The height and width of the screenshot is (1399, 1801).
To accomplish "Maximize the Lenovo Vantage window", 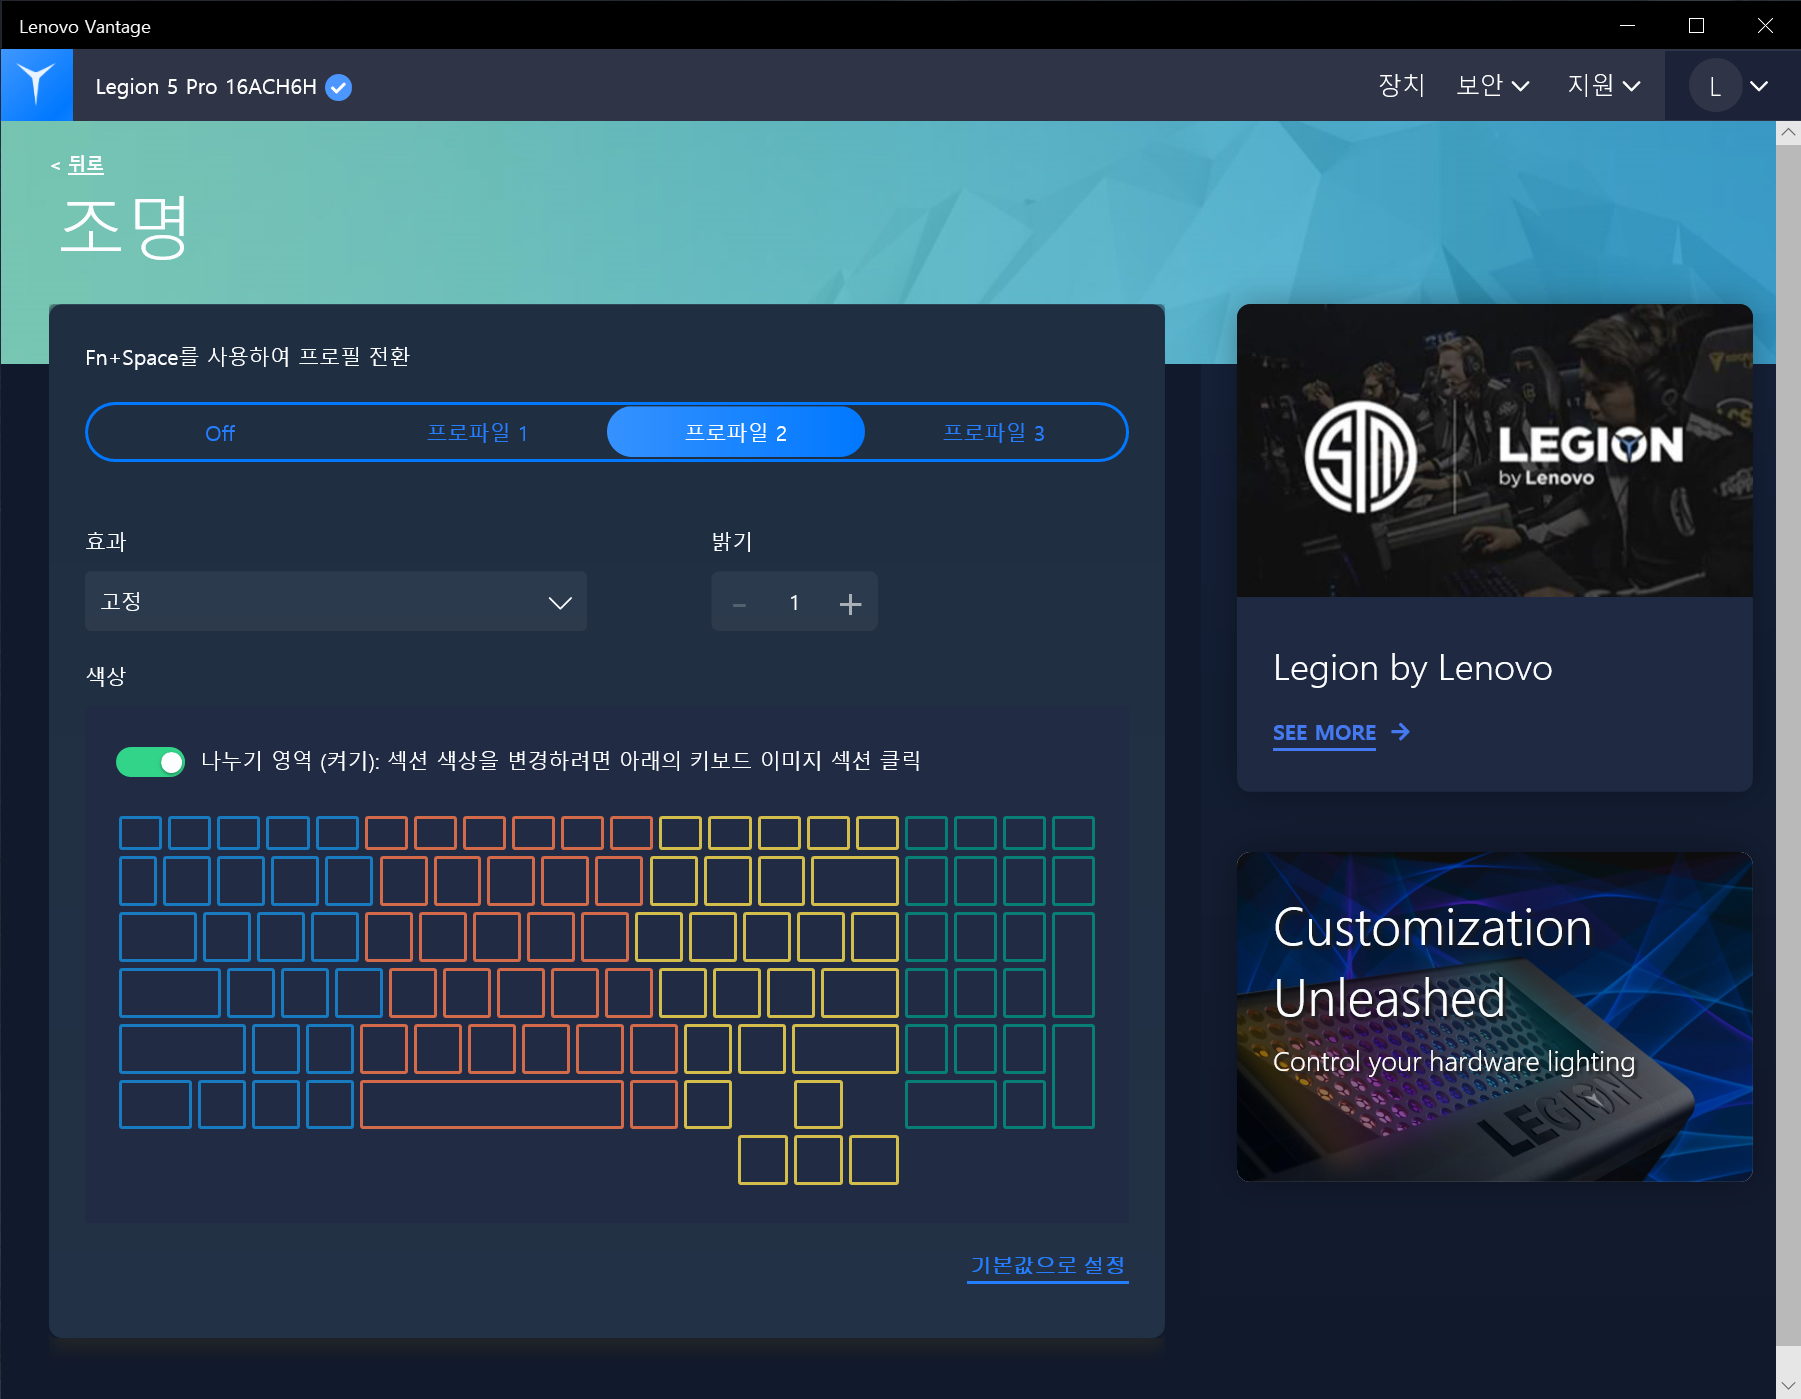I will pyautogui.click(x=1696, y=25).
